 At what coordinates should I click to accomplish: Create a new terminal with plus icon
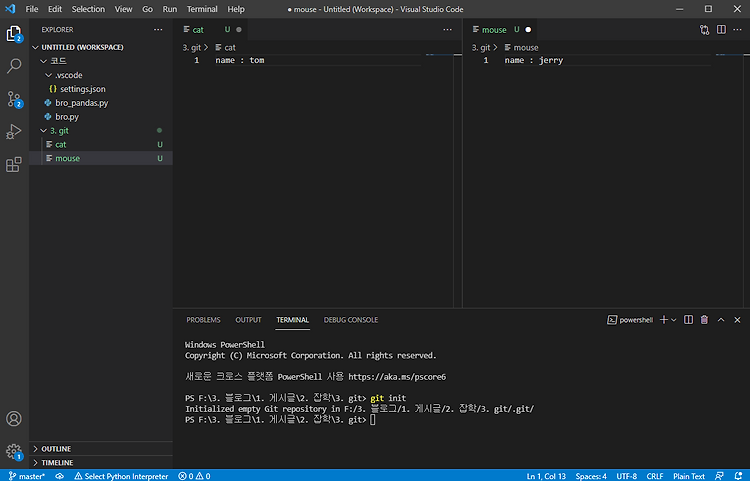tap(663, 320)
